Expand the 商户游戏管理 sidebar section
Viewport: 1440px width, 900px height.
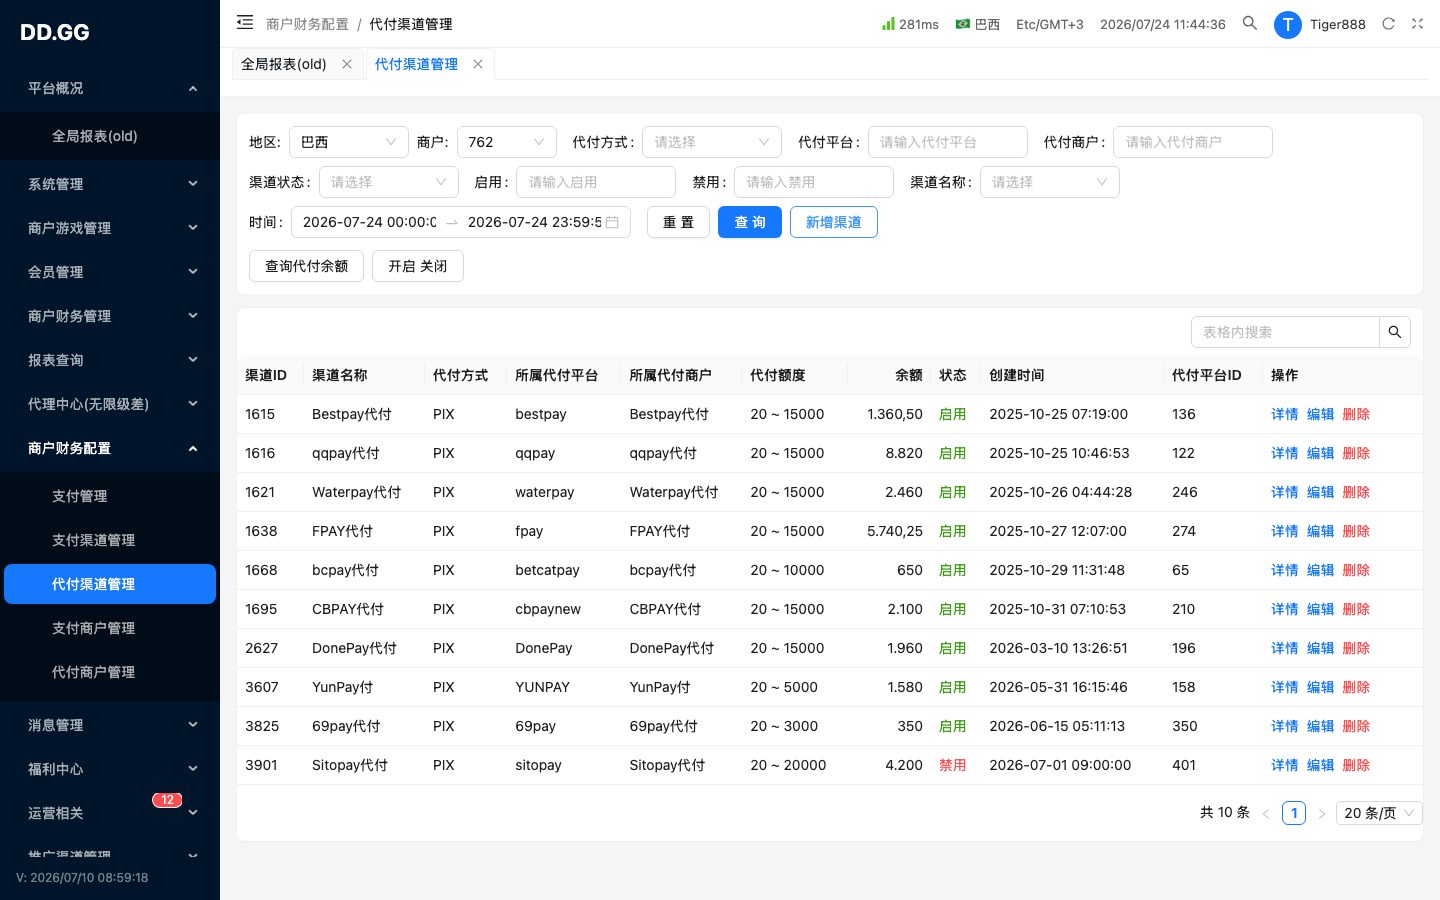tap(110, 228)
